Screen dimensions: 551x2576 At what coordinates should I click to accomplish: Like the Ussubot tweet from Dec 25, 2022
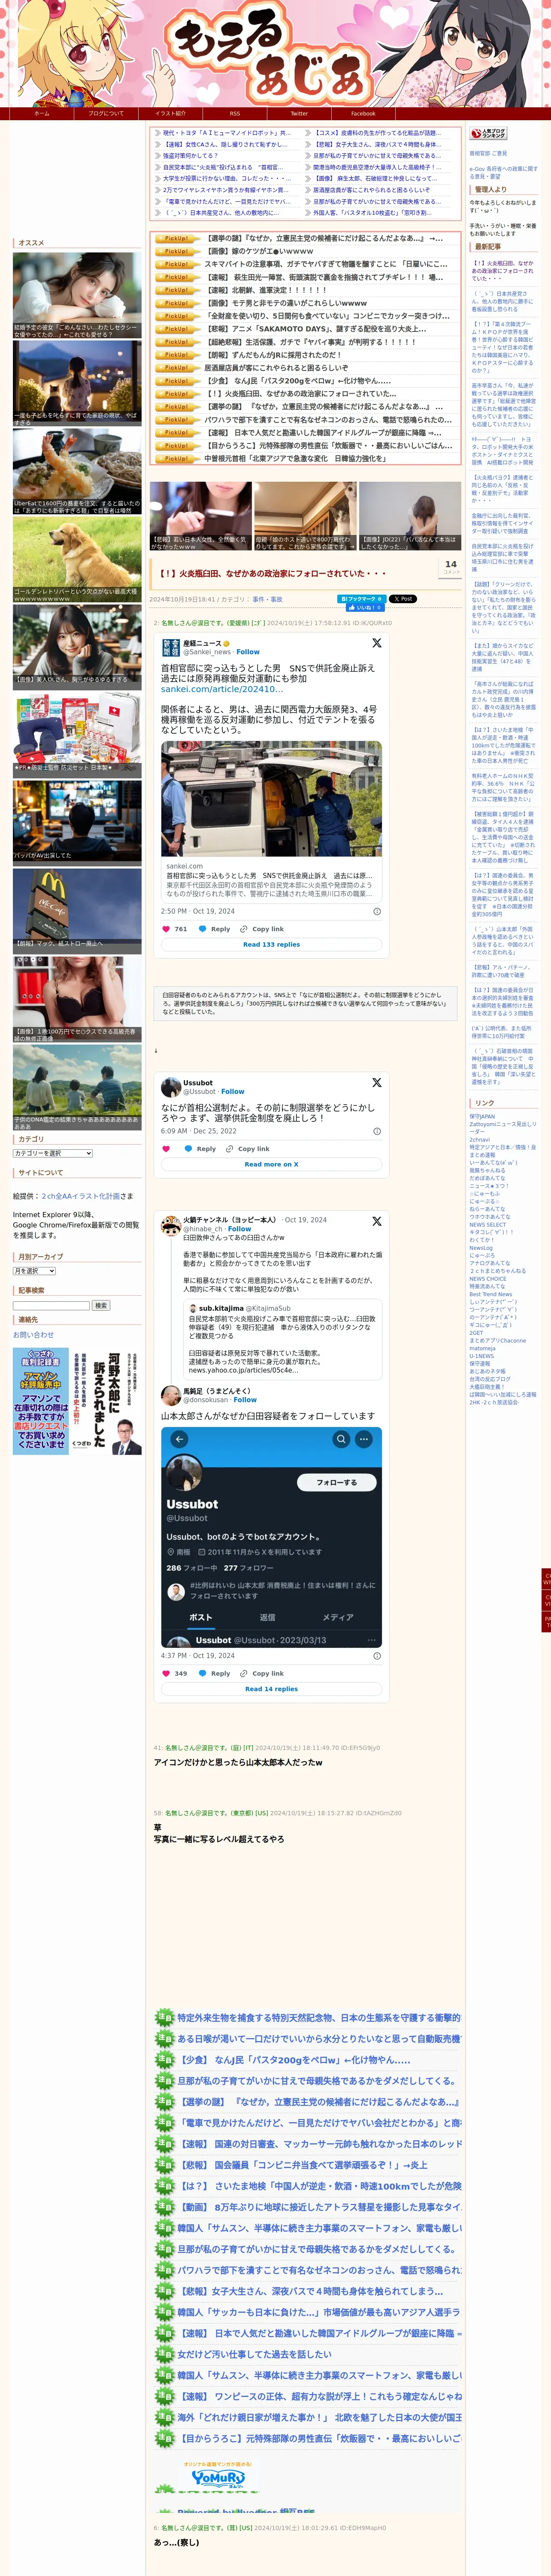tap(166, 1149)
